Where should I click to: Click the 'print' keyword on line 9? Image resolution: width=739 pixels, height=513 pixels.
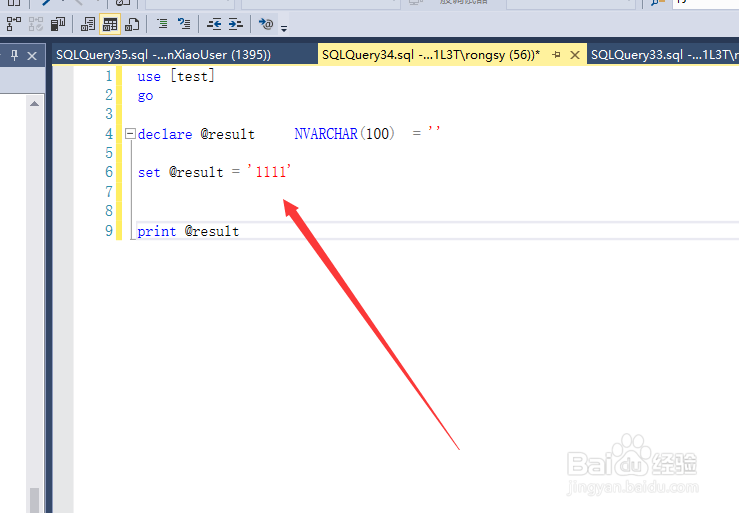click(156, 232)
